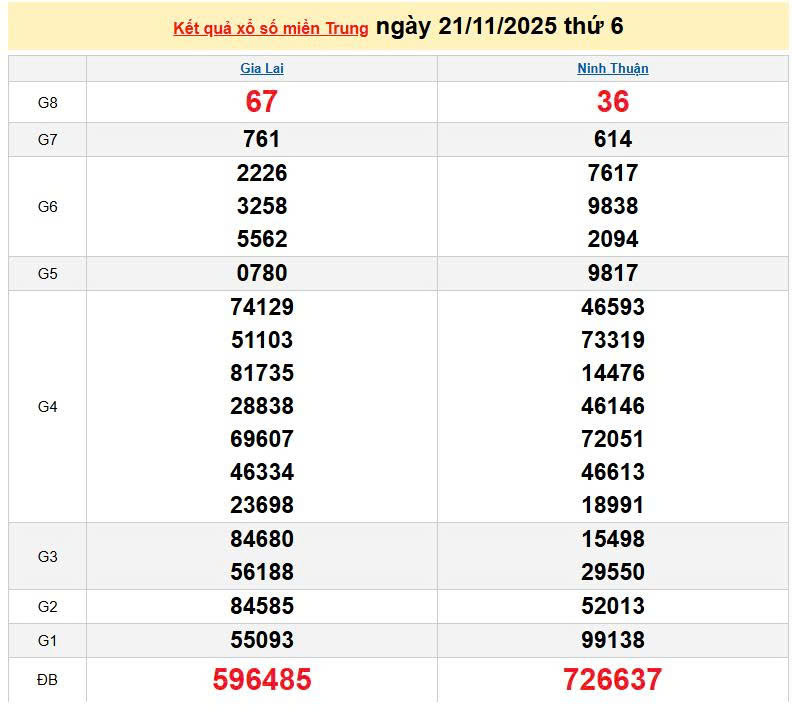The height and width of the screenshot is (721, 792).
Task: Click the ĐB row label
Action: 47,680
